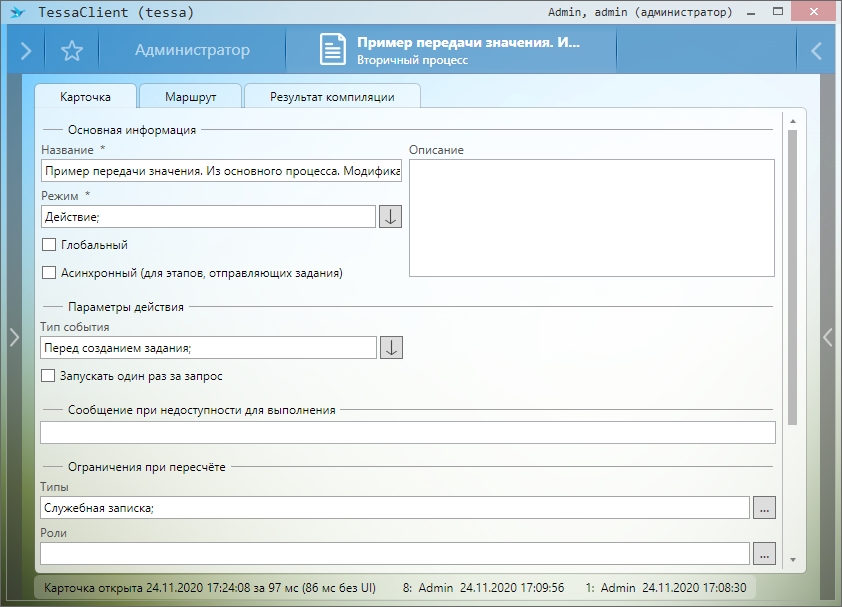This screenshot has width=842, height=607.
Task: Click the Название text field
Action: tap(221, 171)
